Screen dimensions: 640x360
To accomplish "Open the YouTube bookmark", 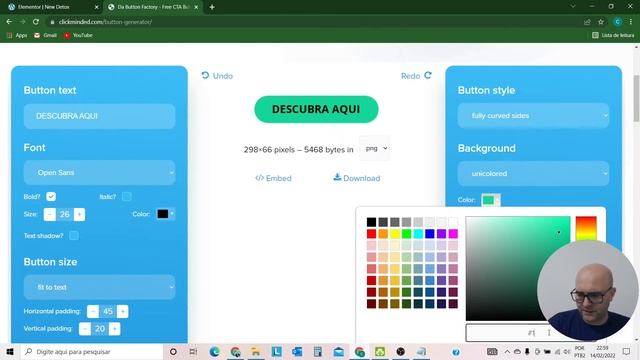I will (x=78, y=36).
